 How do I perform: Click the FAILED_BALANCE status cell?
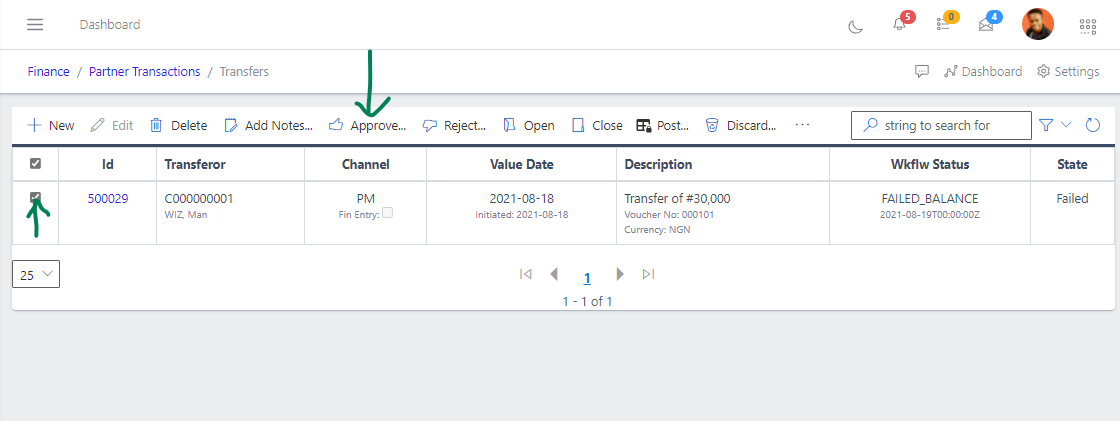pyautogui.click(x=929, y=199)
